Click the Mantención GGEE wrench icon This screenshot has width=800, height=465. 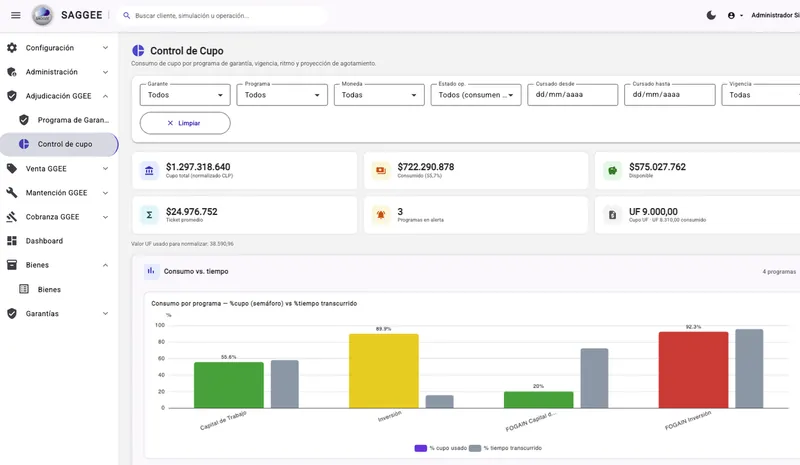[x=12, y=192]
